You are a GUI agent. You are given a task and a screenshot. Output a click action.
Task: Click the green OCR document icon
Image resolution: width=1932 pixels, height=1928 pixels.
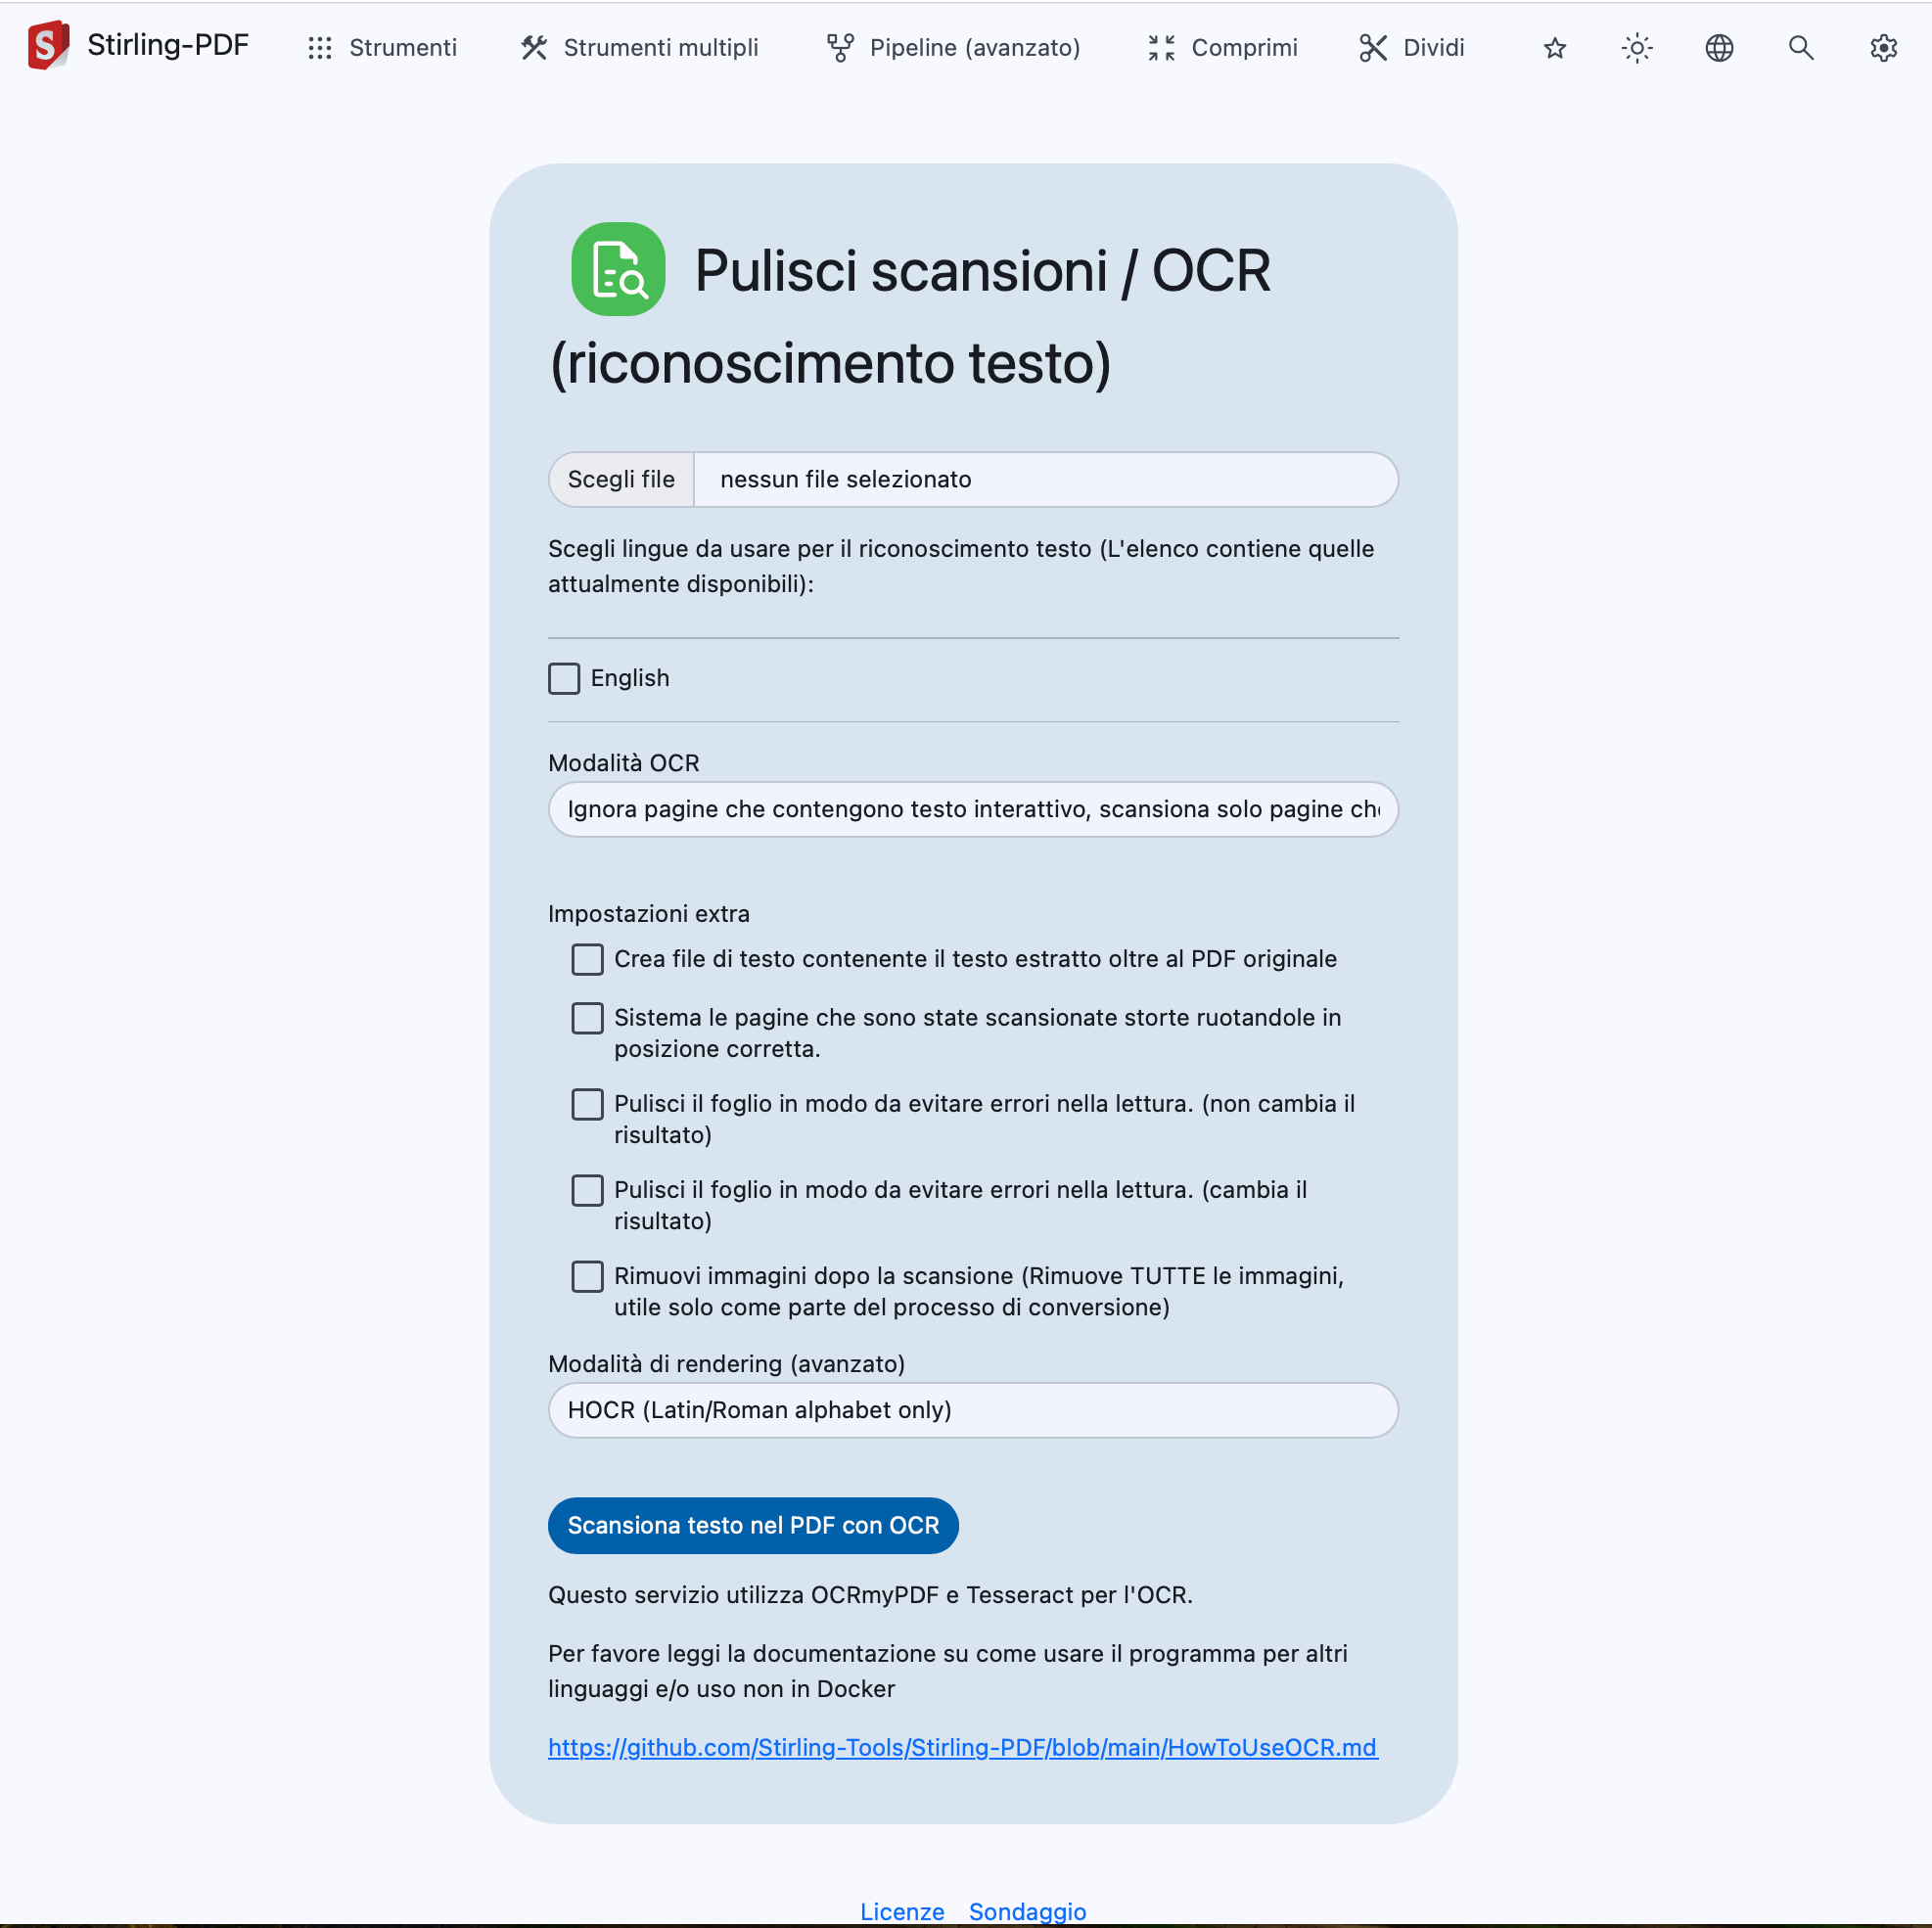pos(618,269)
